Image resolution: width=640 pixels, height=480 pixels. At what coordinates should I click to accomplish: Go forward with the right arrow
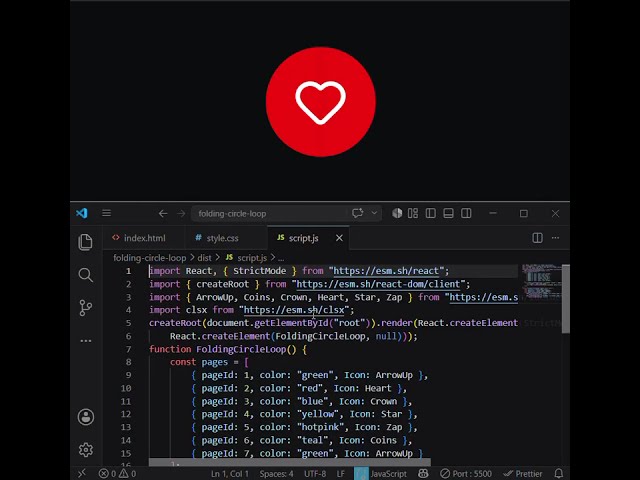(x=181, y=213)
